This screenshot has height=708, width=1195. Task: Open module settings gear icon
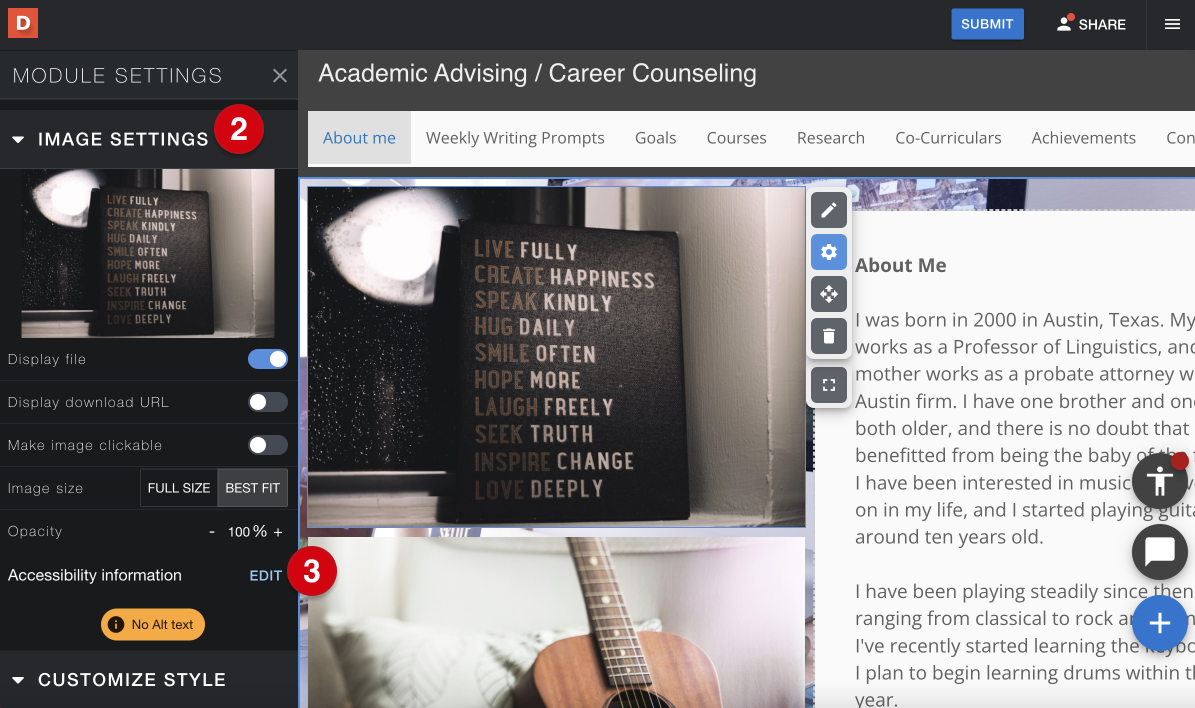(x=828, y=252)
